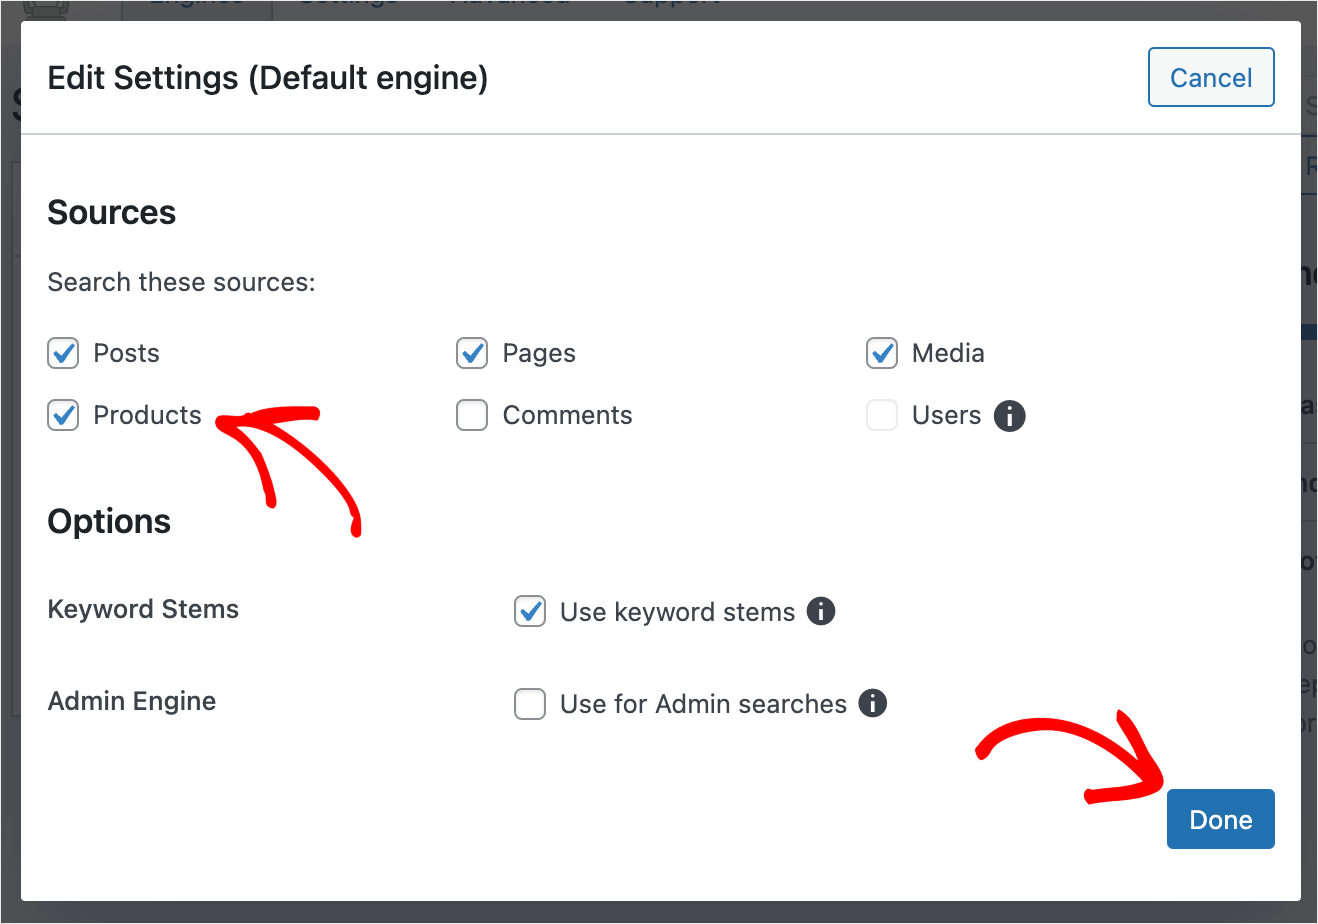Click 'Search these sources:' text
The height and width of the screenshot is (924, 1318).
point(182,282)
